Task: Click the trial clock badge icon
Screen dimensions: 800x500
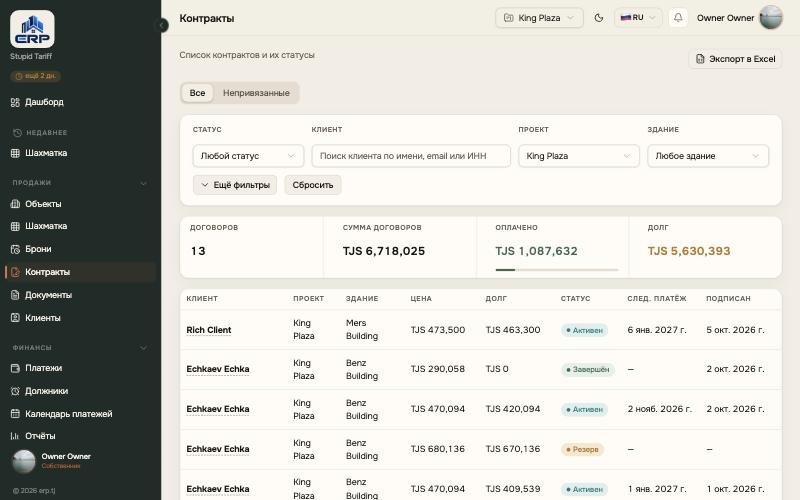Action: (19, 76)
